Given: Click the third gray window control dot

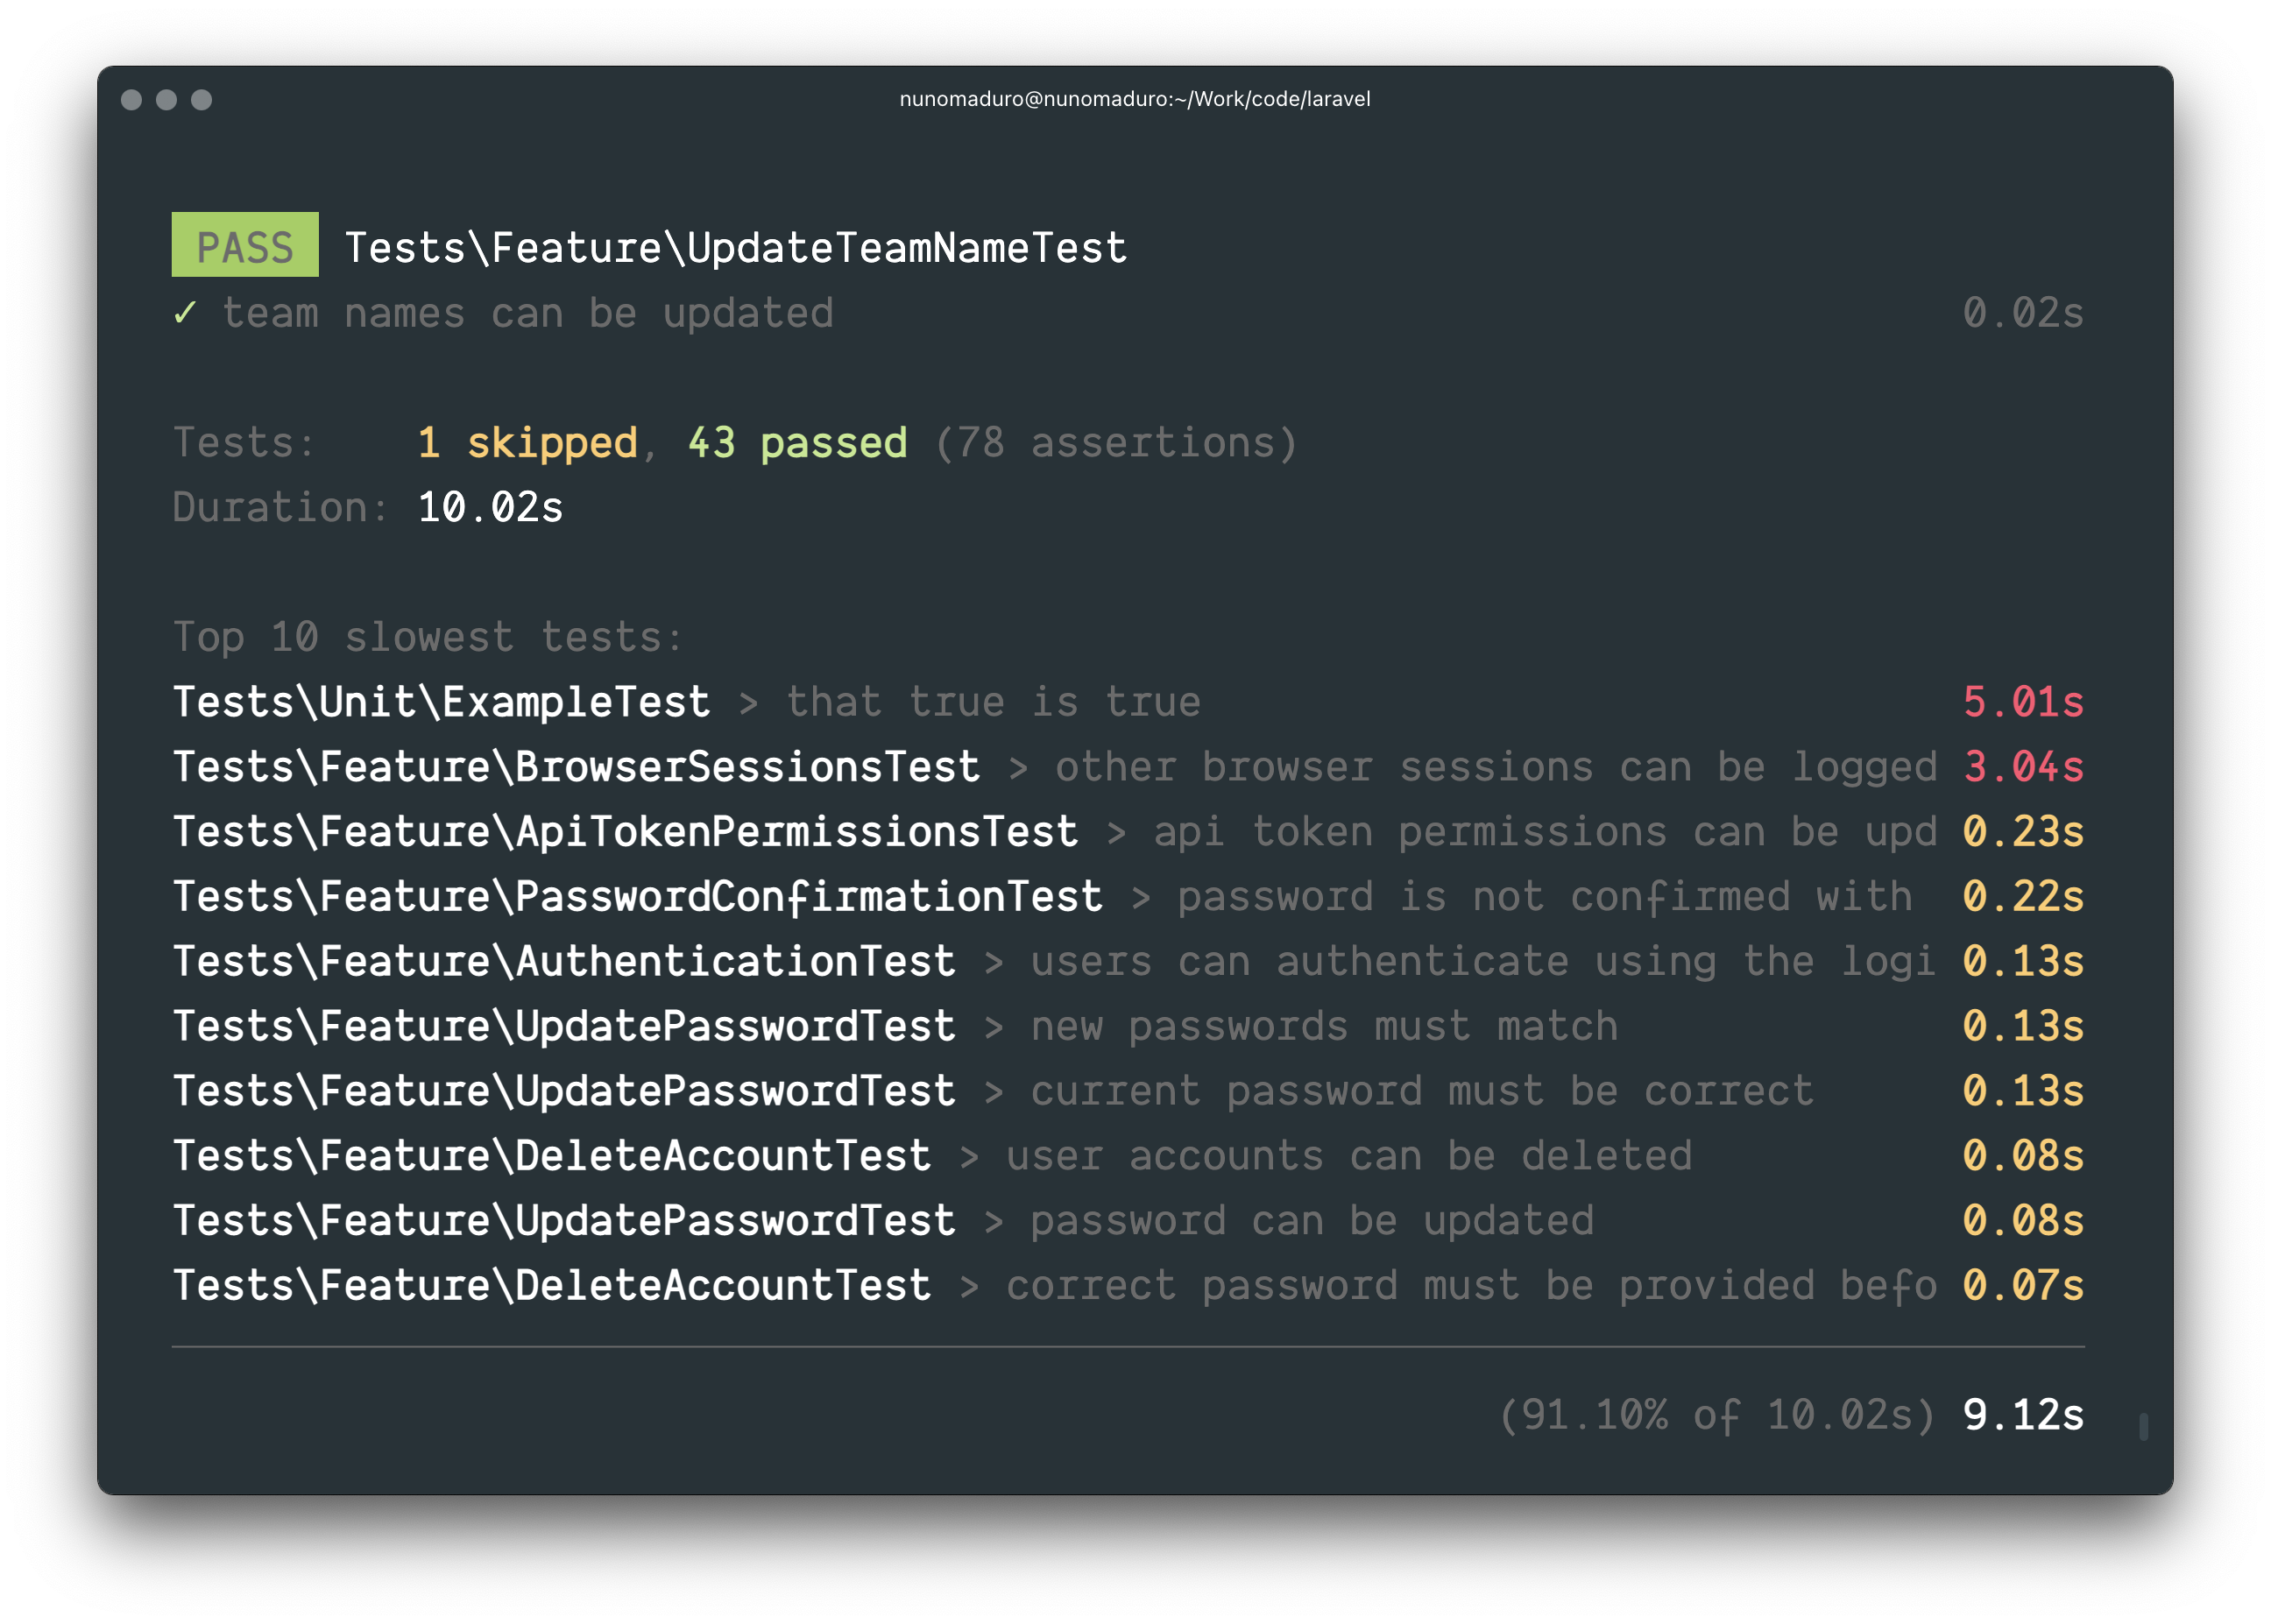Looking at the screenshot, I should (201, 99).
